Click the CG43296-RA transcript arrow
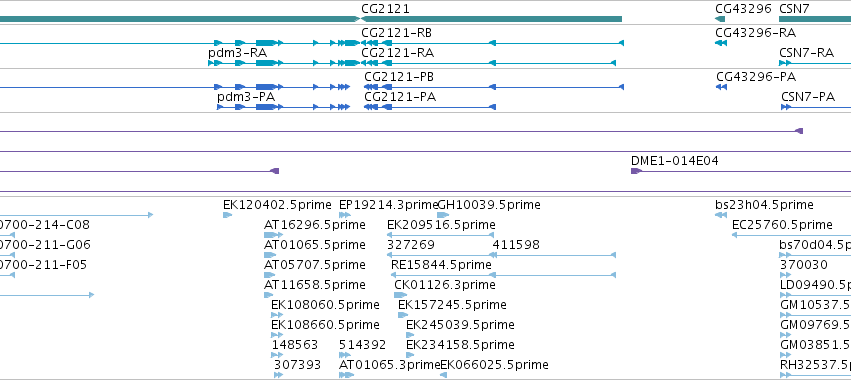This screenshot has height=380, width=851. pos(721,43)
